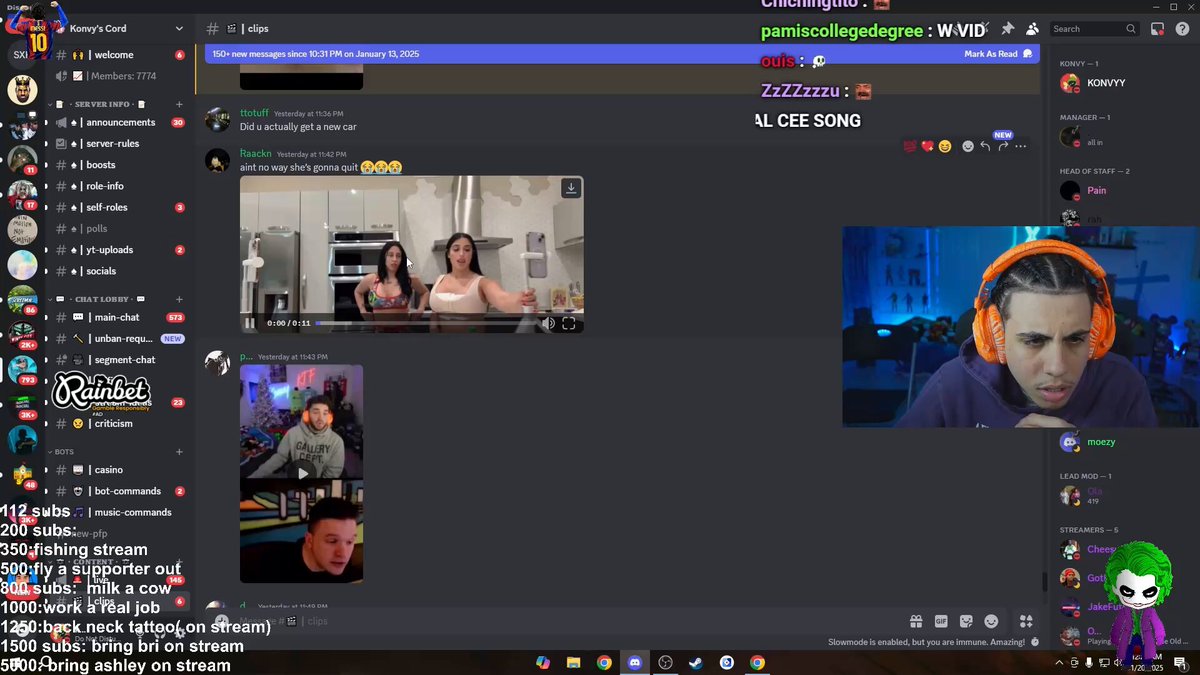Switch to the main-chat channel

119,317
